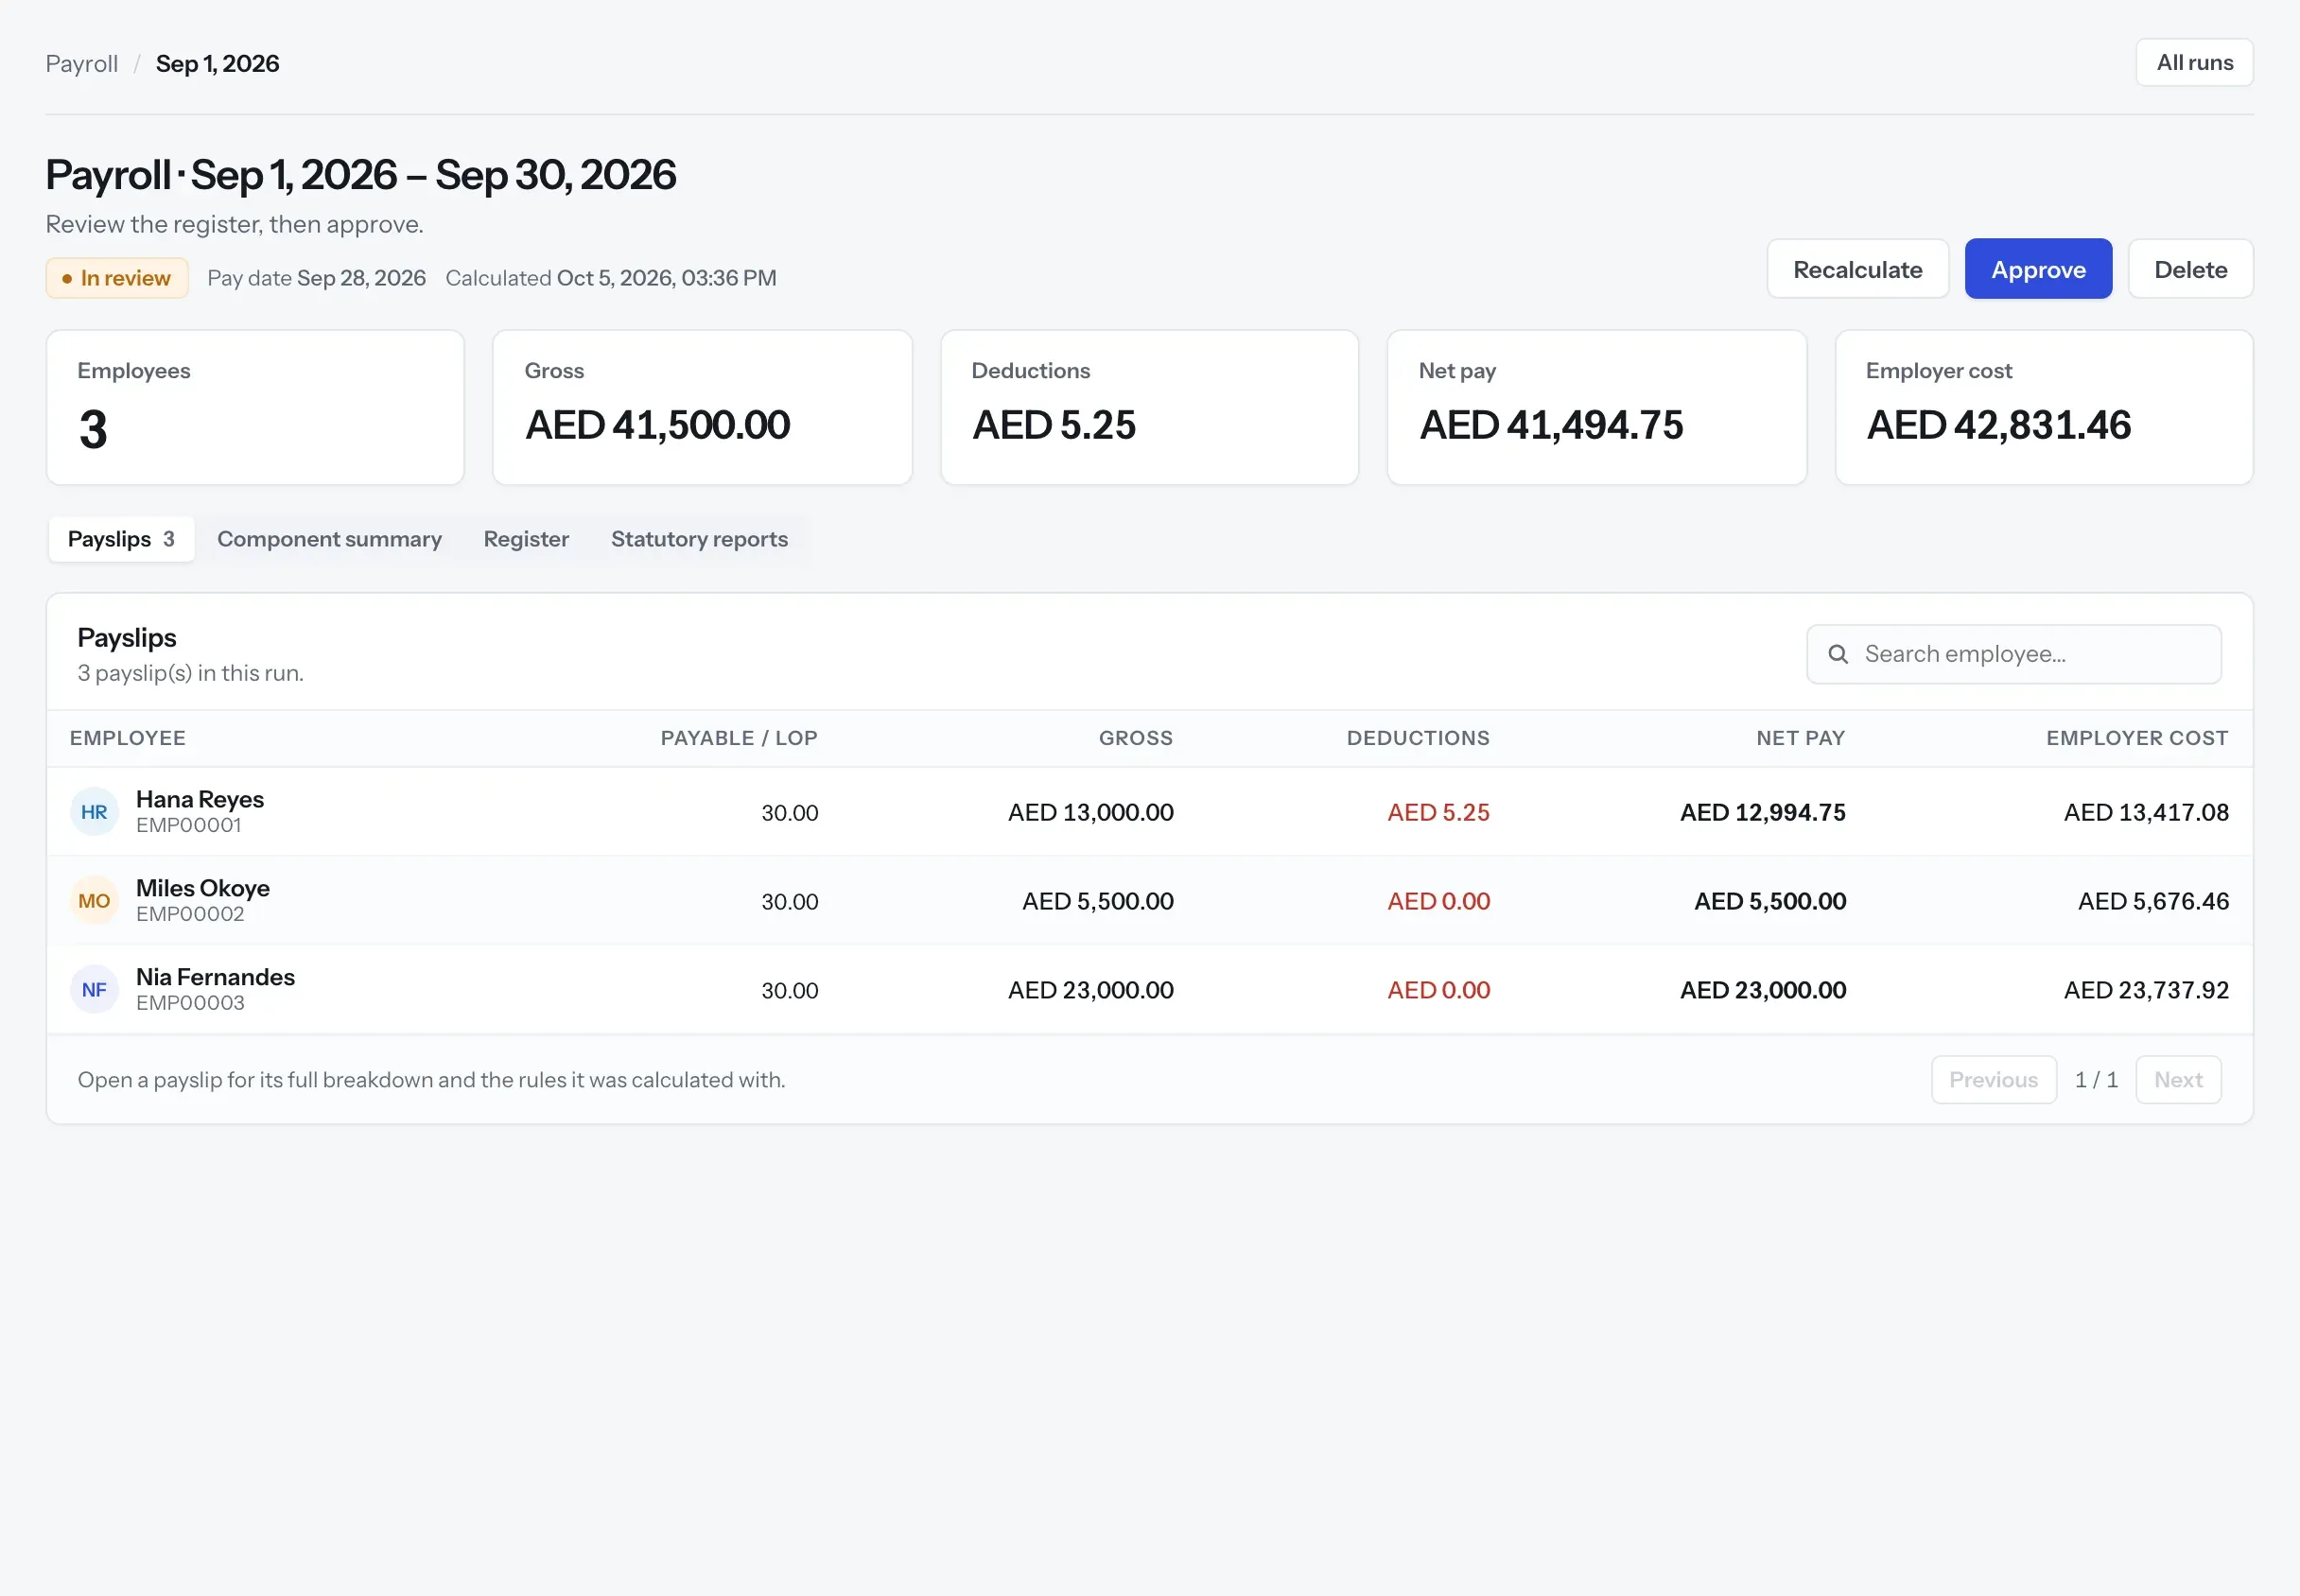Open All runs list
The image size is (2300, 1596).
coord(2194,62)
